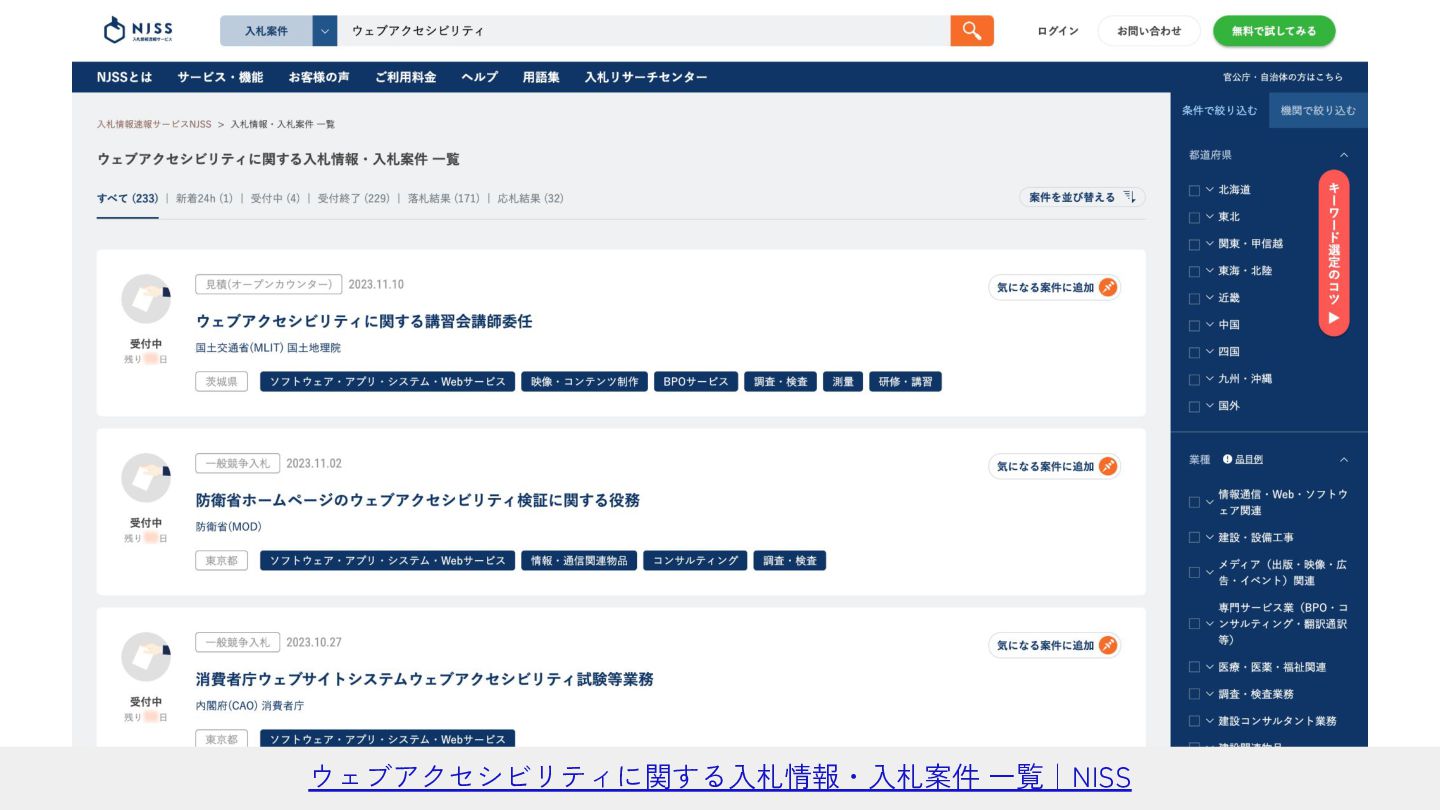Open the ヘルプ menu item

tap(479, 77)
